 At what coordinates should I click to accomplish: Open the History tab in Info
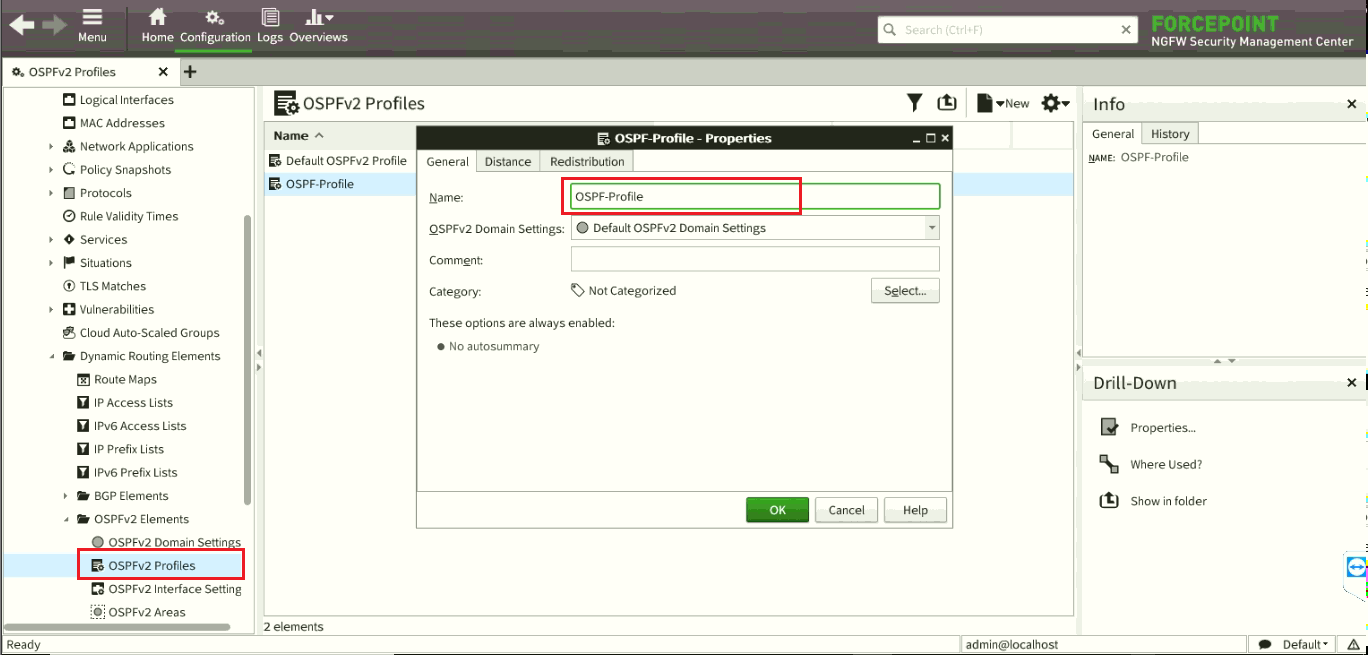[x=1169, y=134]
